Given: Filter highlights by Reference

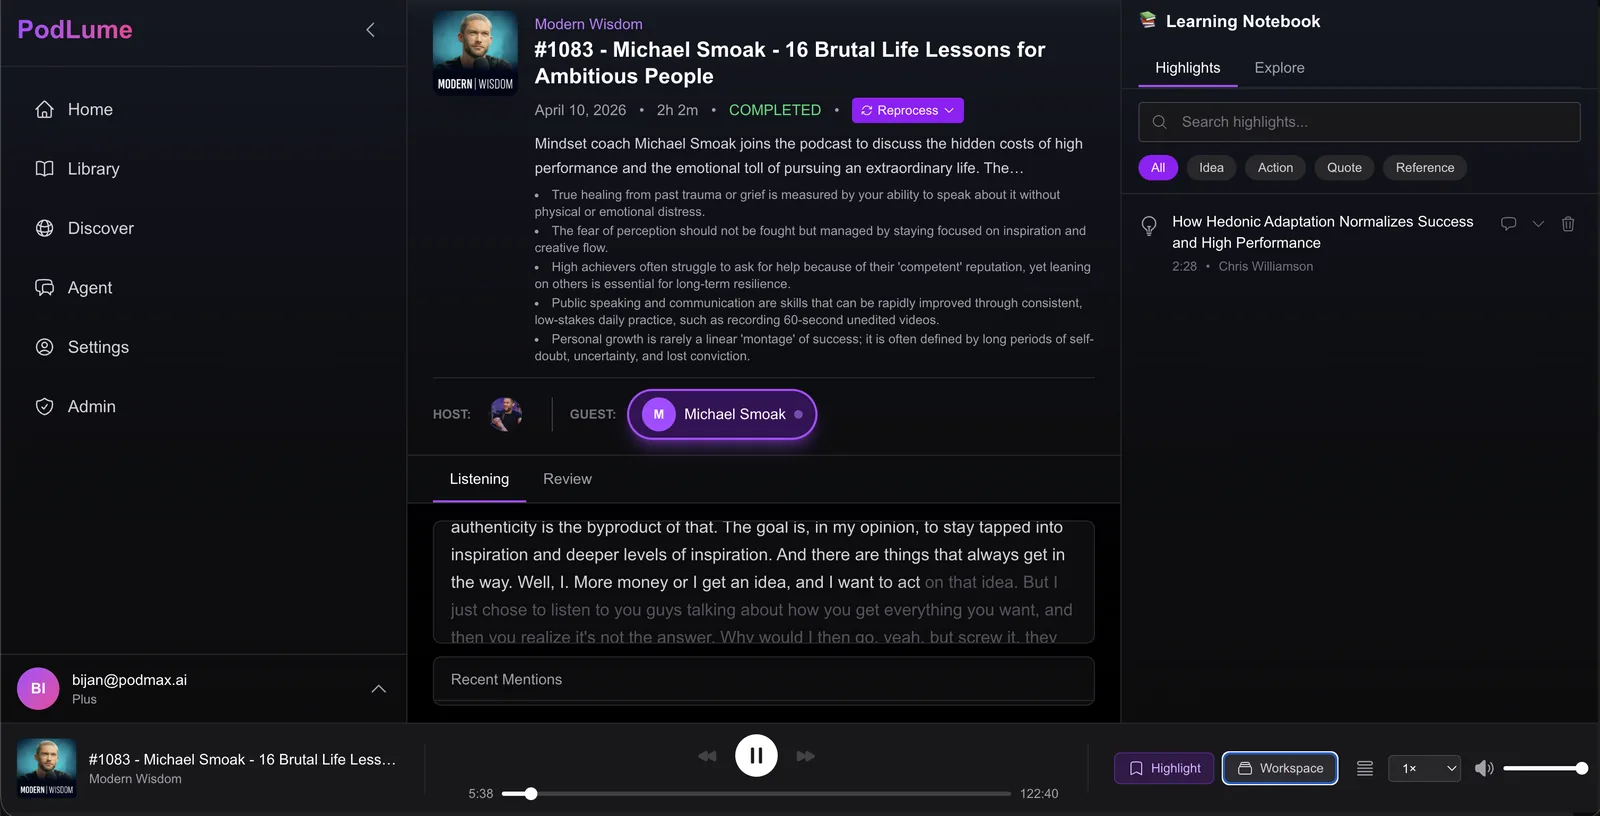Looking at the screenshot, I should (1425, 168).
